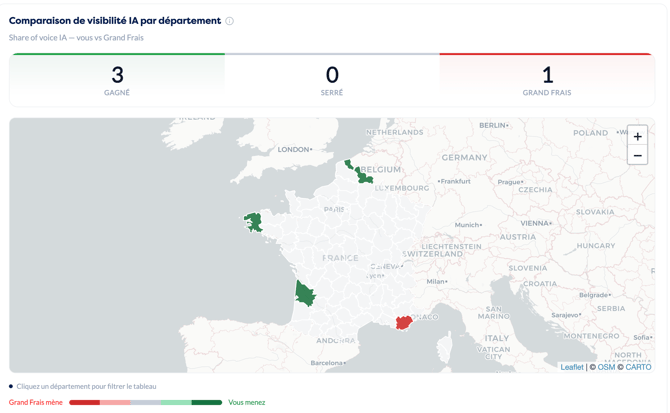Select the Grand Frais summary card
This screenshot has height=413, width=670.
547,80
